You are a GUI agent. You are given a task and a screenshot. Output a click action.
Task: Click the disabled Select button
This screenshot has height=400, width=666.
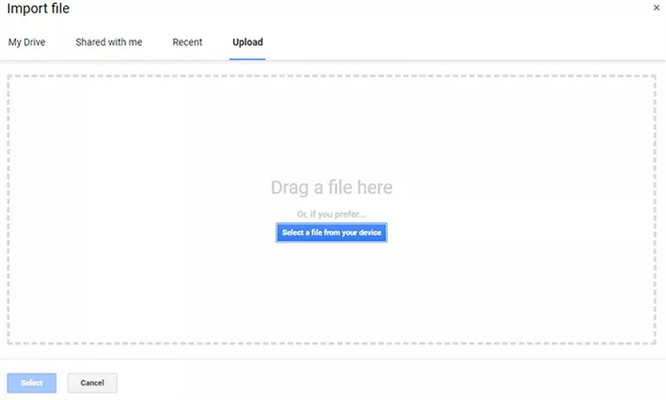pyautogui.click(x=32, y=383)
